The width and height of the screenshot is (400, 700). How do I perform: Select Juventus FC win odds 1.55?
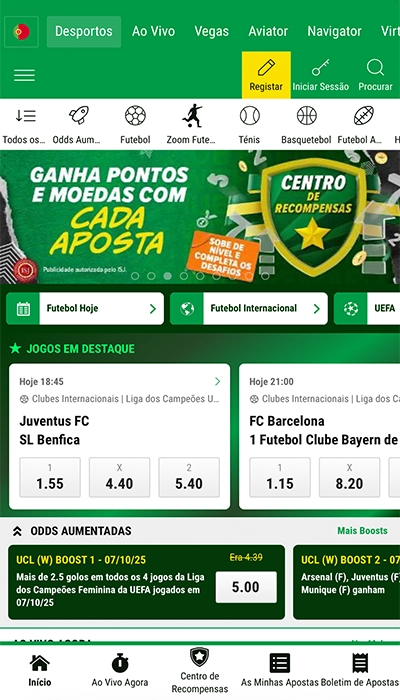[x=50, y=477]
